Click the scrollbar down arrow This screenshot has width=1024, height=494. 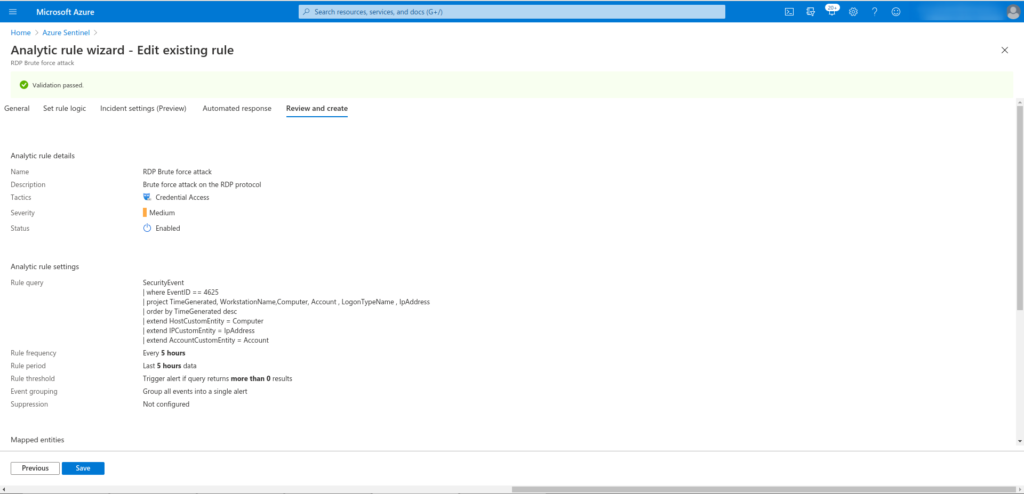[1020, 442]
